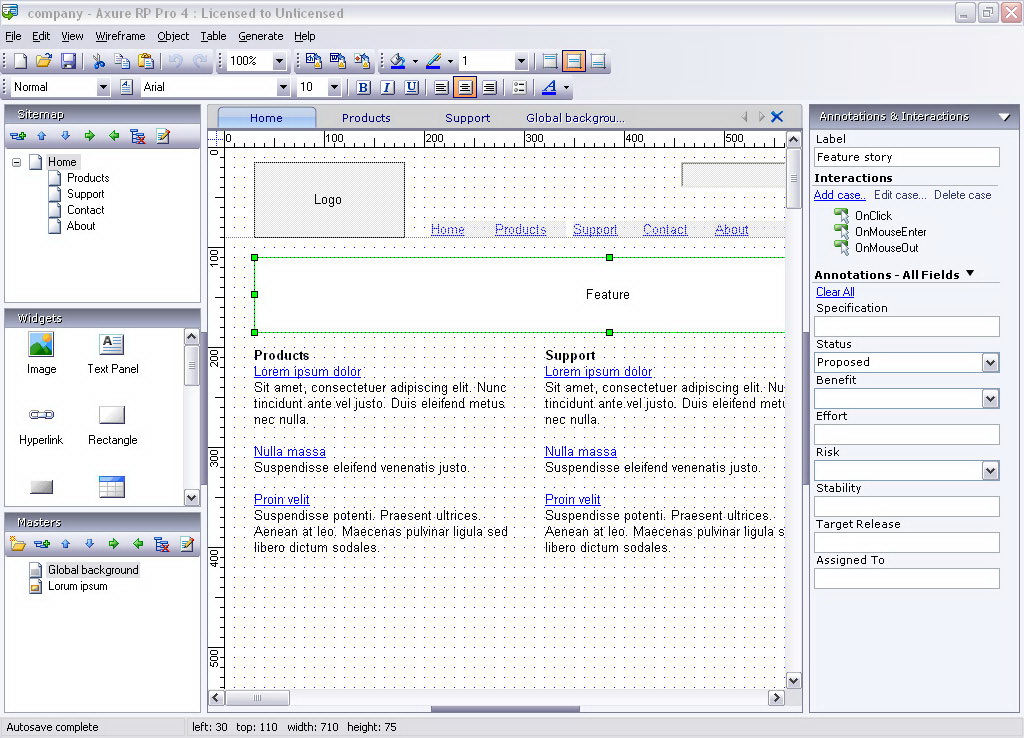1024x738 pixels.
Task: Collapse the Home node in Sitemap
Action: pos(17,162)
